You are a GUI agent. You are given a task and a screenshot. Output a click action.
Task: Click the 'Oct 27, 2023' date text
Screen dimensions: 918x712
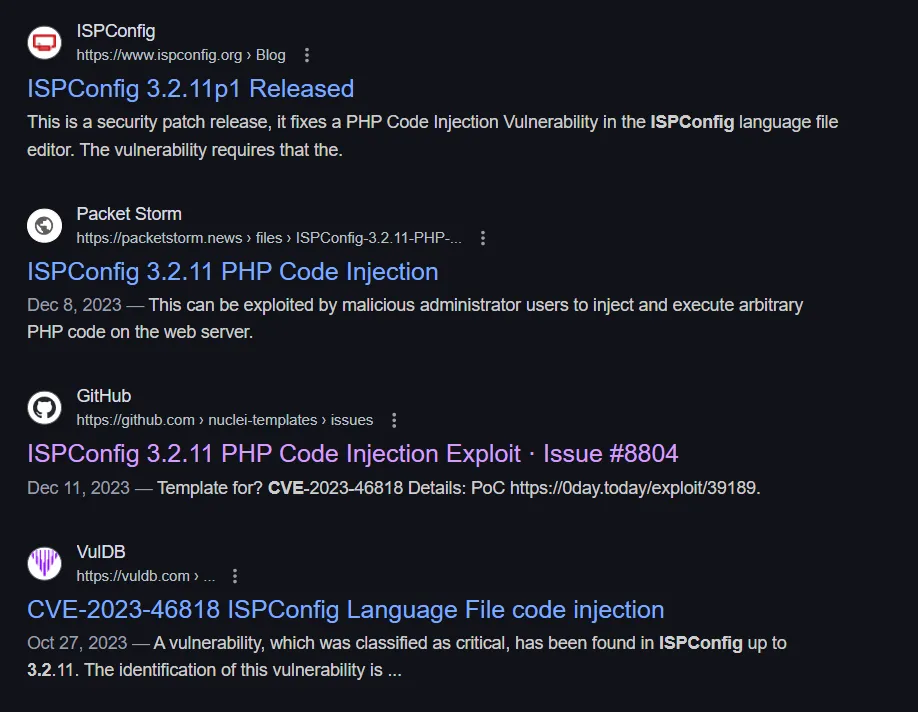click(77, 643)
